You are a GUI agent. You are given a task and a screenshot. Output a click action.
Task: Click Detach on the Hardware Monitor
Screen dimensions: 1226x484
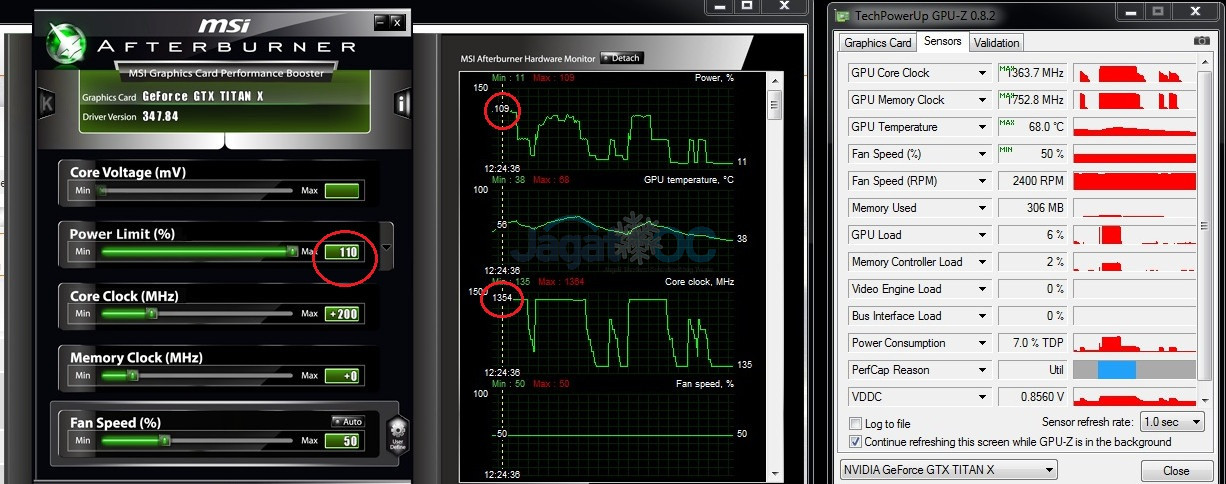pos(620,58)
